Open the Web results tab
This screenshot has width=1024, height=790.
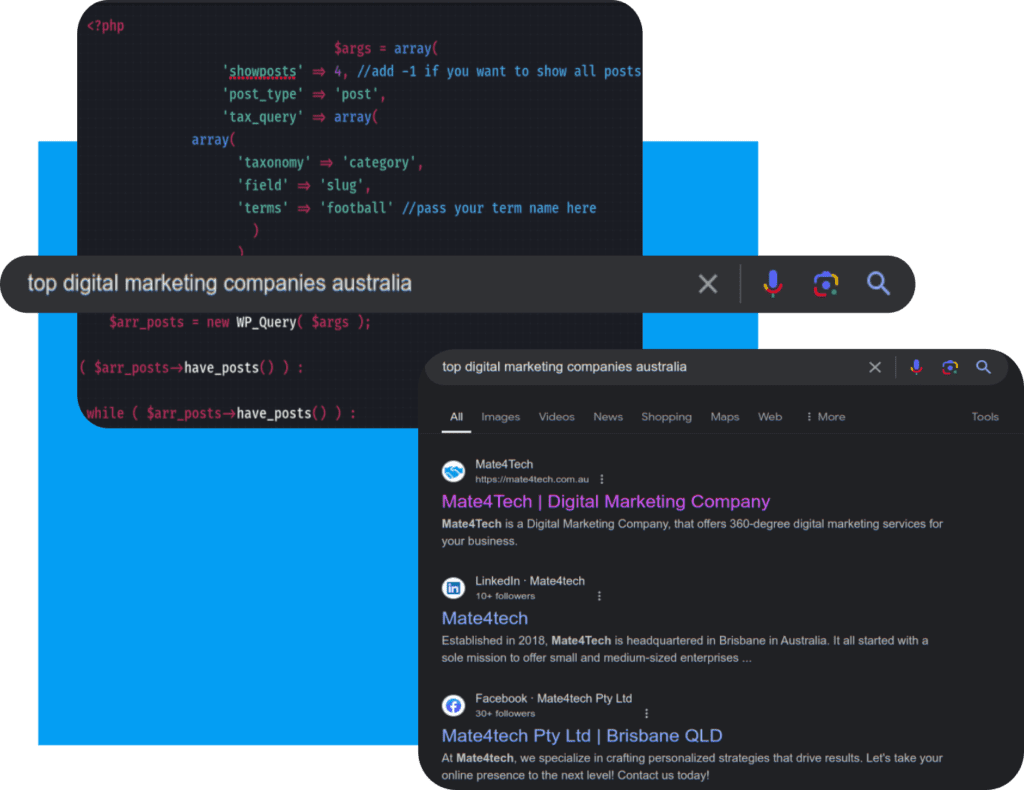[x=770, y=417]
